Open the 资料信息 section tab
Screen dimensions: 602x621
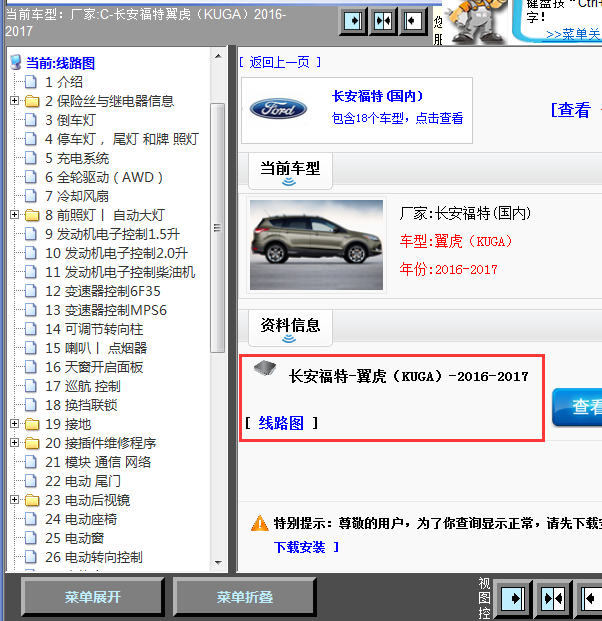pos(290,328)
